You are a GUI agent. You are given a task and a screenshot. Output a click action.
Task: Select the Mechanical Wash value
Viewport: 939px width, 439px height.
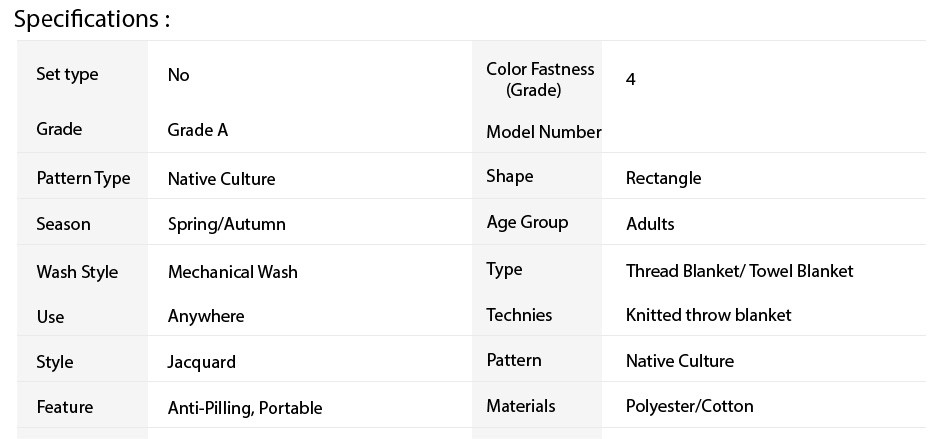232,272
